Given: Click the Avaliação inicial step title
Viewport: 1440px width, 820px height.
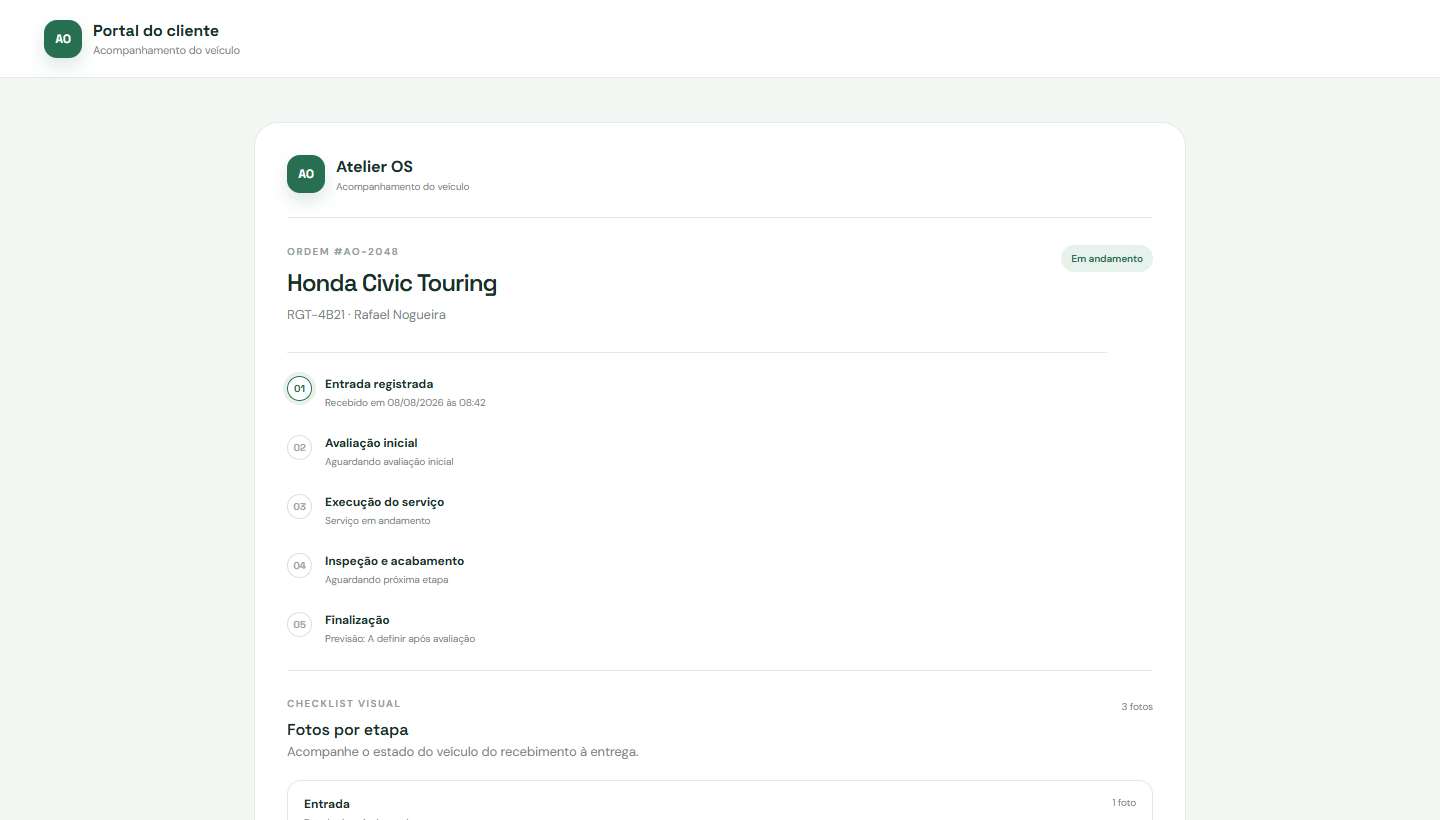Looking at the screenshot, I should point(371,443).
